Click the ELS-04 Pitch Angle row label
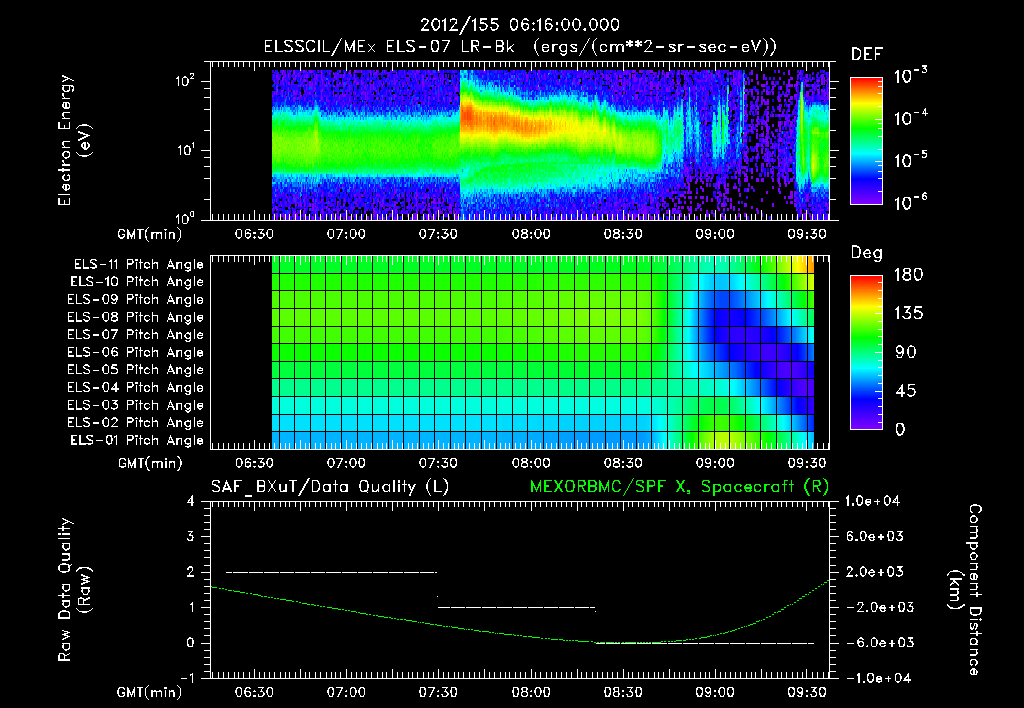The image size is (1024, 708). [135, 388]
